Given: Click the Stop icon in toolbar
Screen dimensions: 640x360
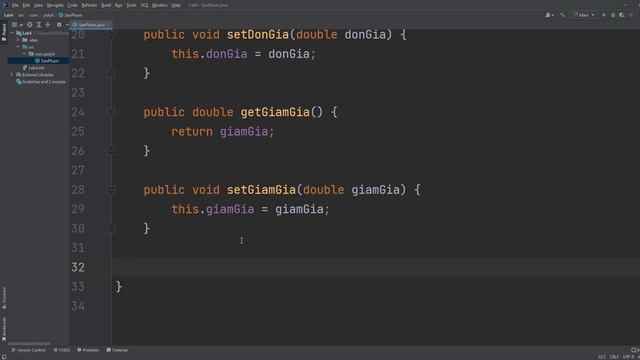Looking at the screenshot, I should [631, 15].
